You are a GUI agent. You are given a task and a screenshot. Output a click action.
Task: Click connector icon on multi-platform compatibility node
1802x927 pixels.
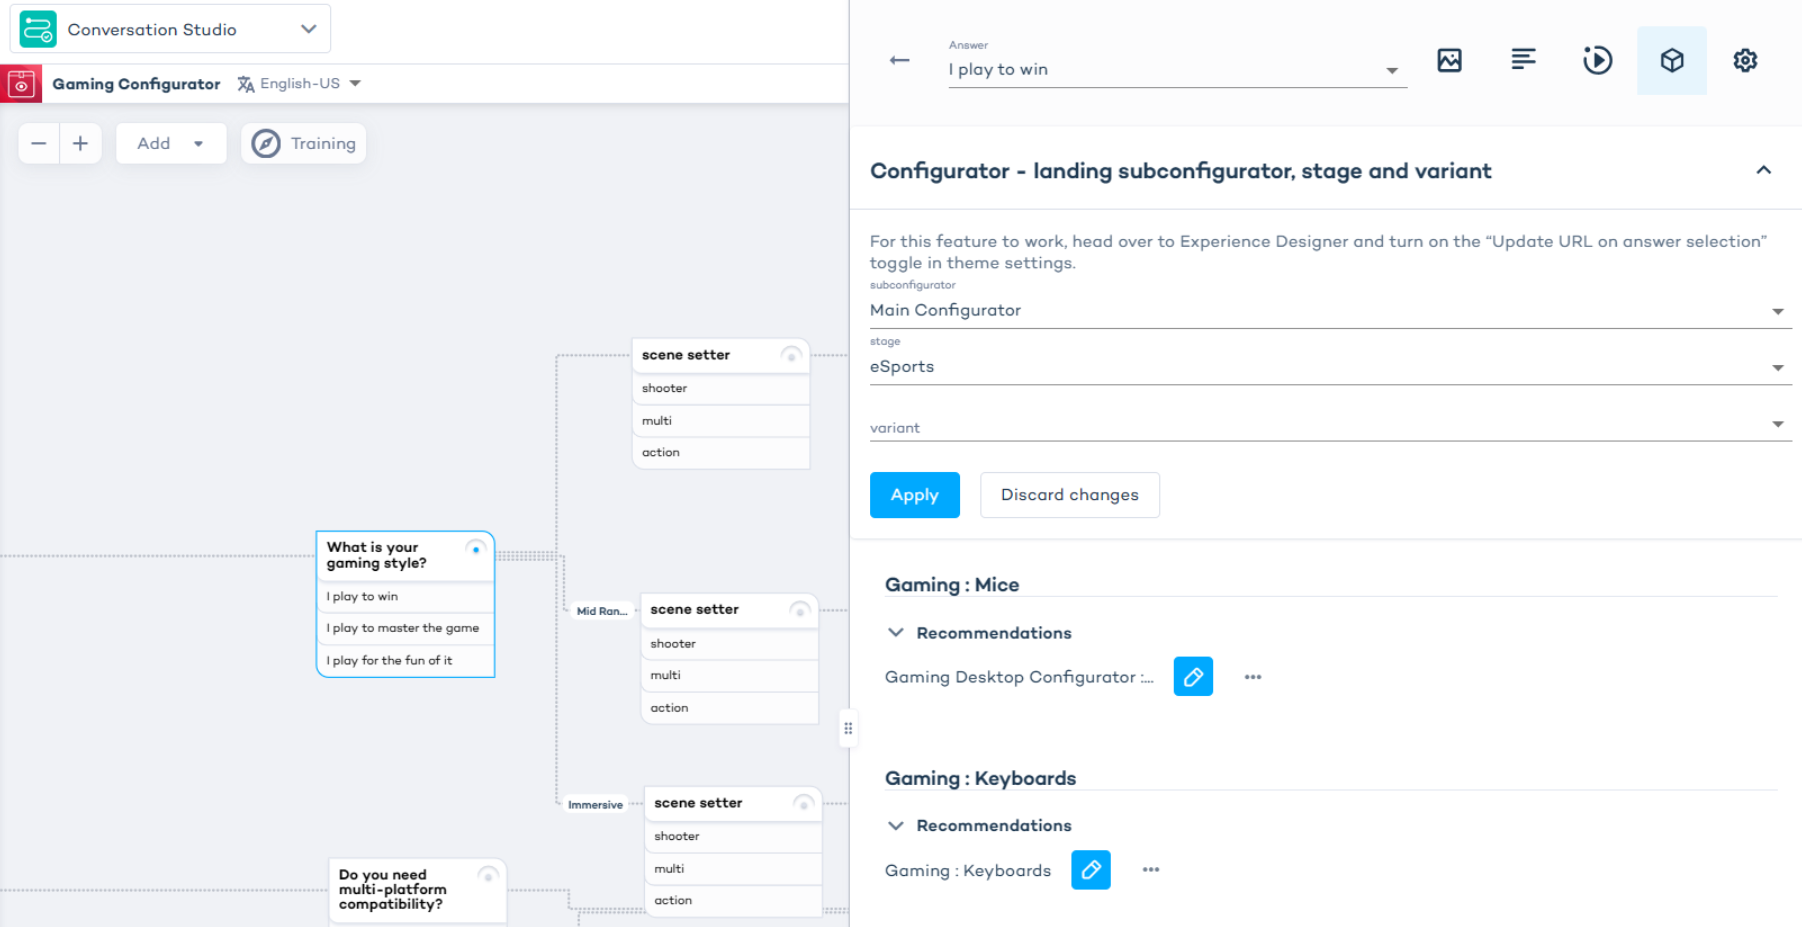(x=488, y=876)
